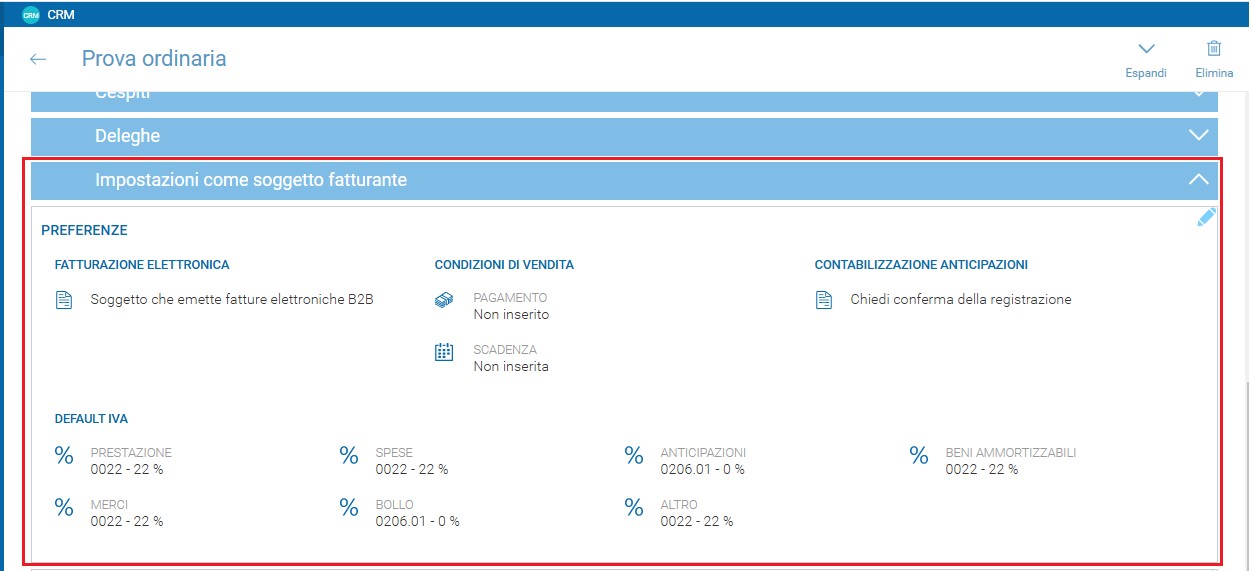The image size is (1251, 571).
Task: Click the CRM app logo icon
Action: (x=31, y=15)
